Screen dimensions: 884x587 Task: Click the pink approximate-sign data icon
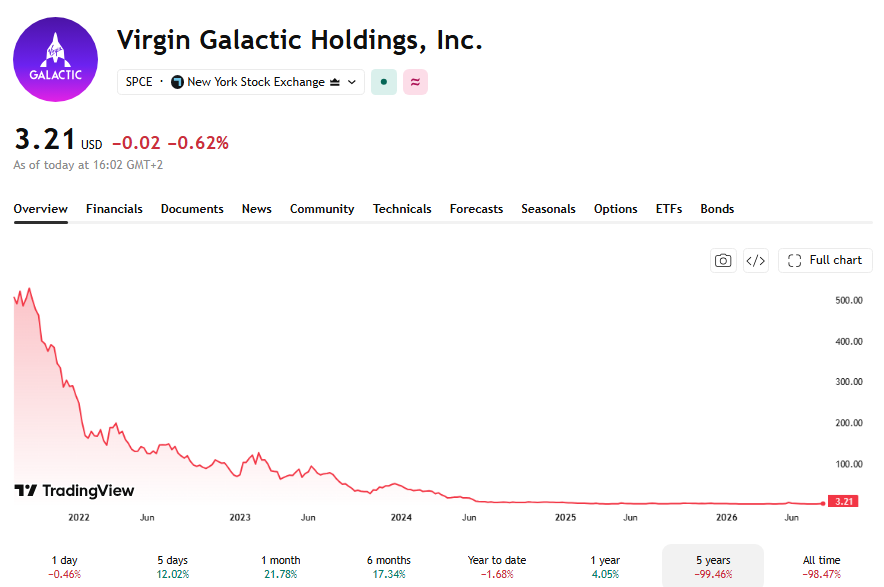(x=416, y=82)
